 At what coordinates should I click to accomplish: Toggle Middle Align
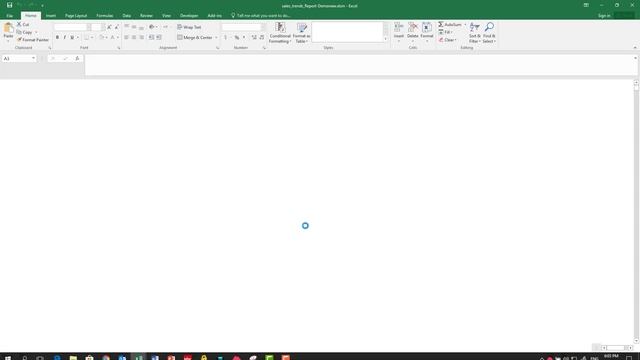pos(134,27)
